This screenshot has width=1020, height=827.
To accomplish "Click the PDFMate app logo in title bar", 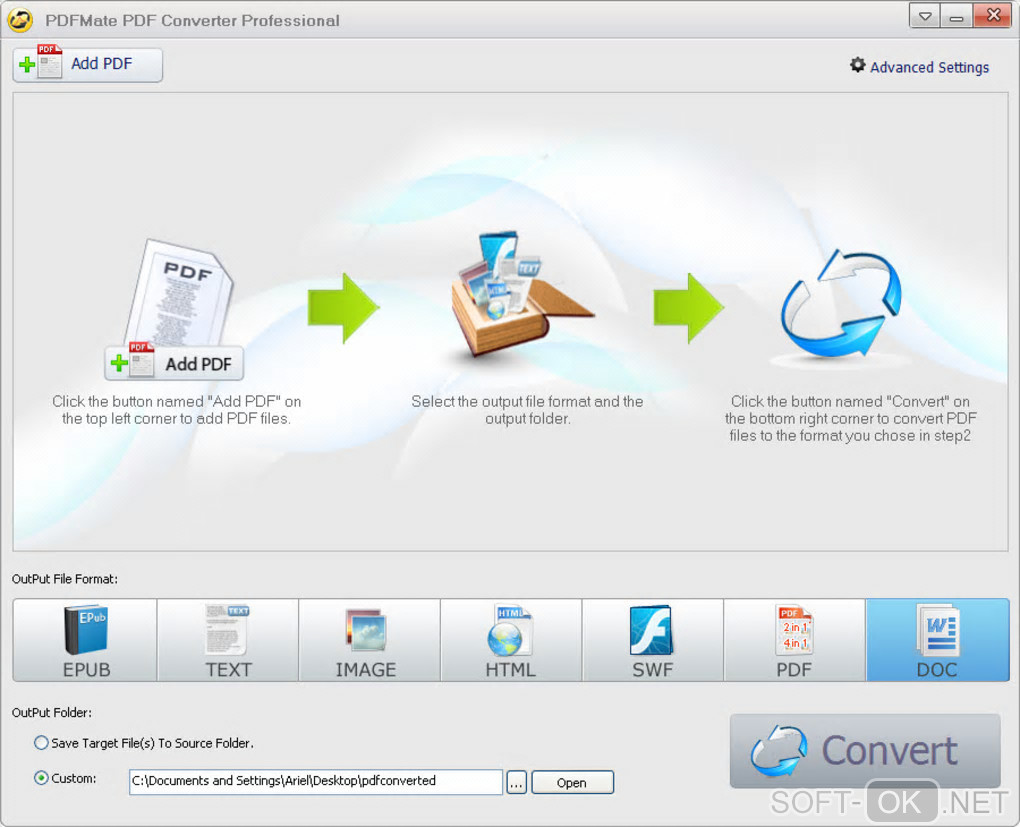I will pos(20,20).
